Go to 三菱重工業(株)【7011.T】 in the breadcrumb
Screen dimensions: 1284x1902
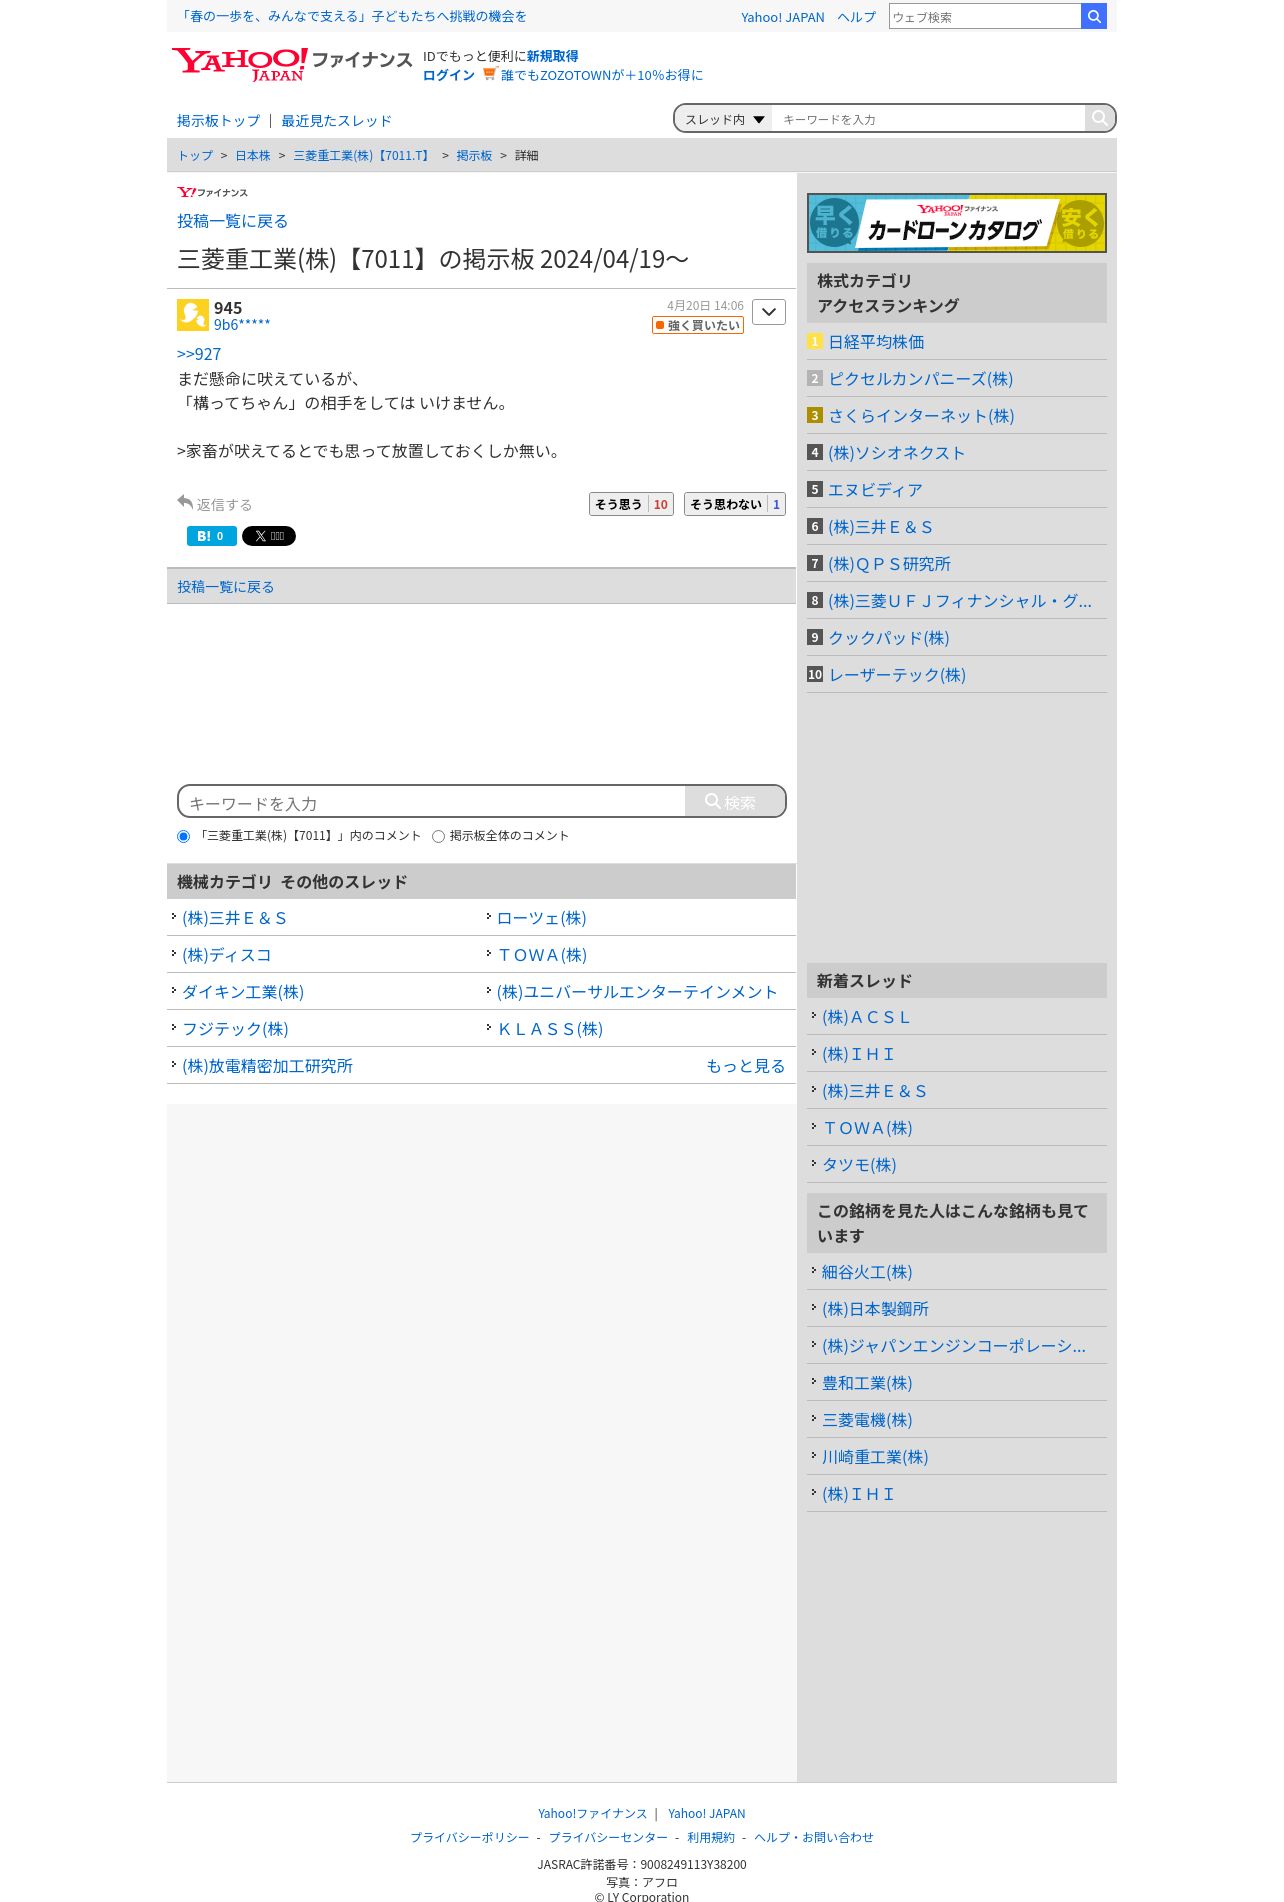(363, 156)
